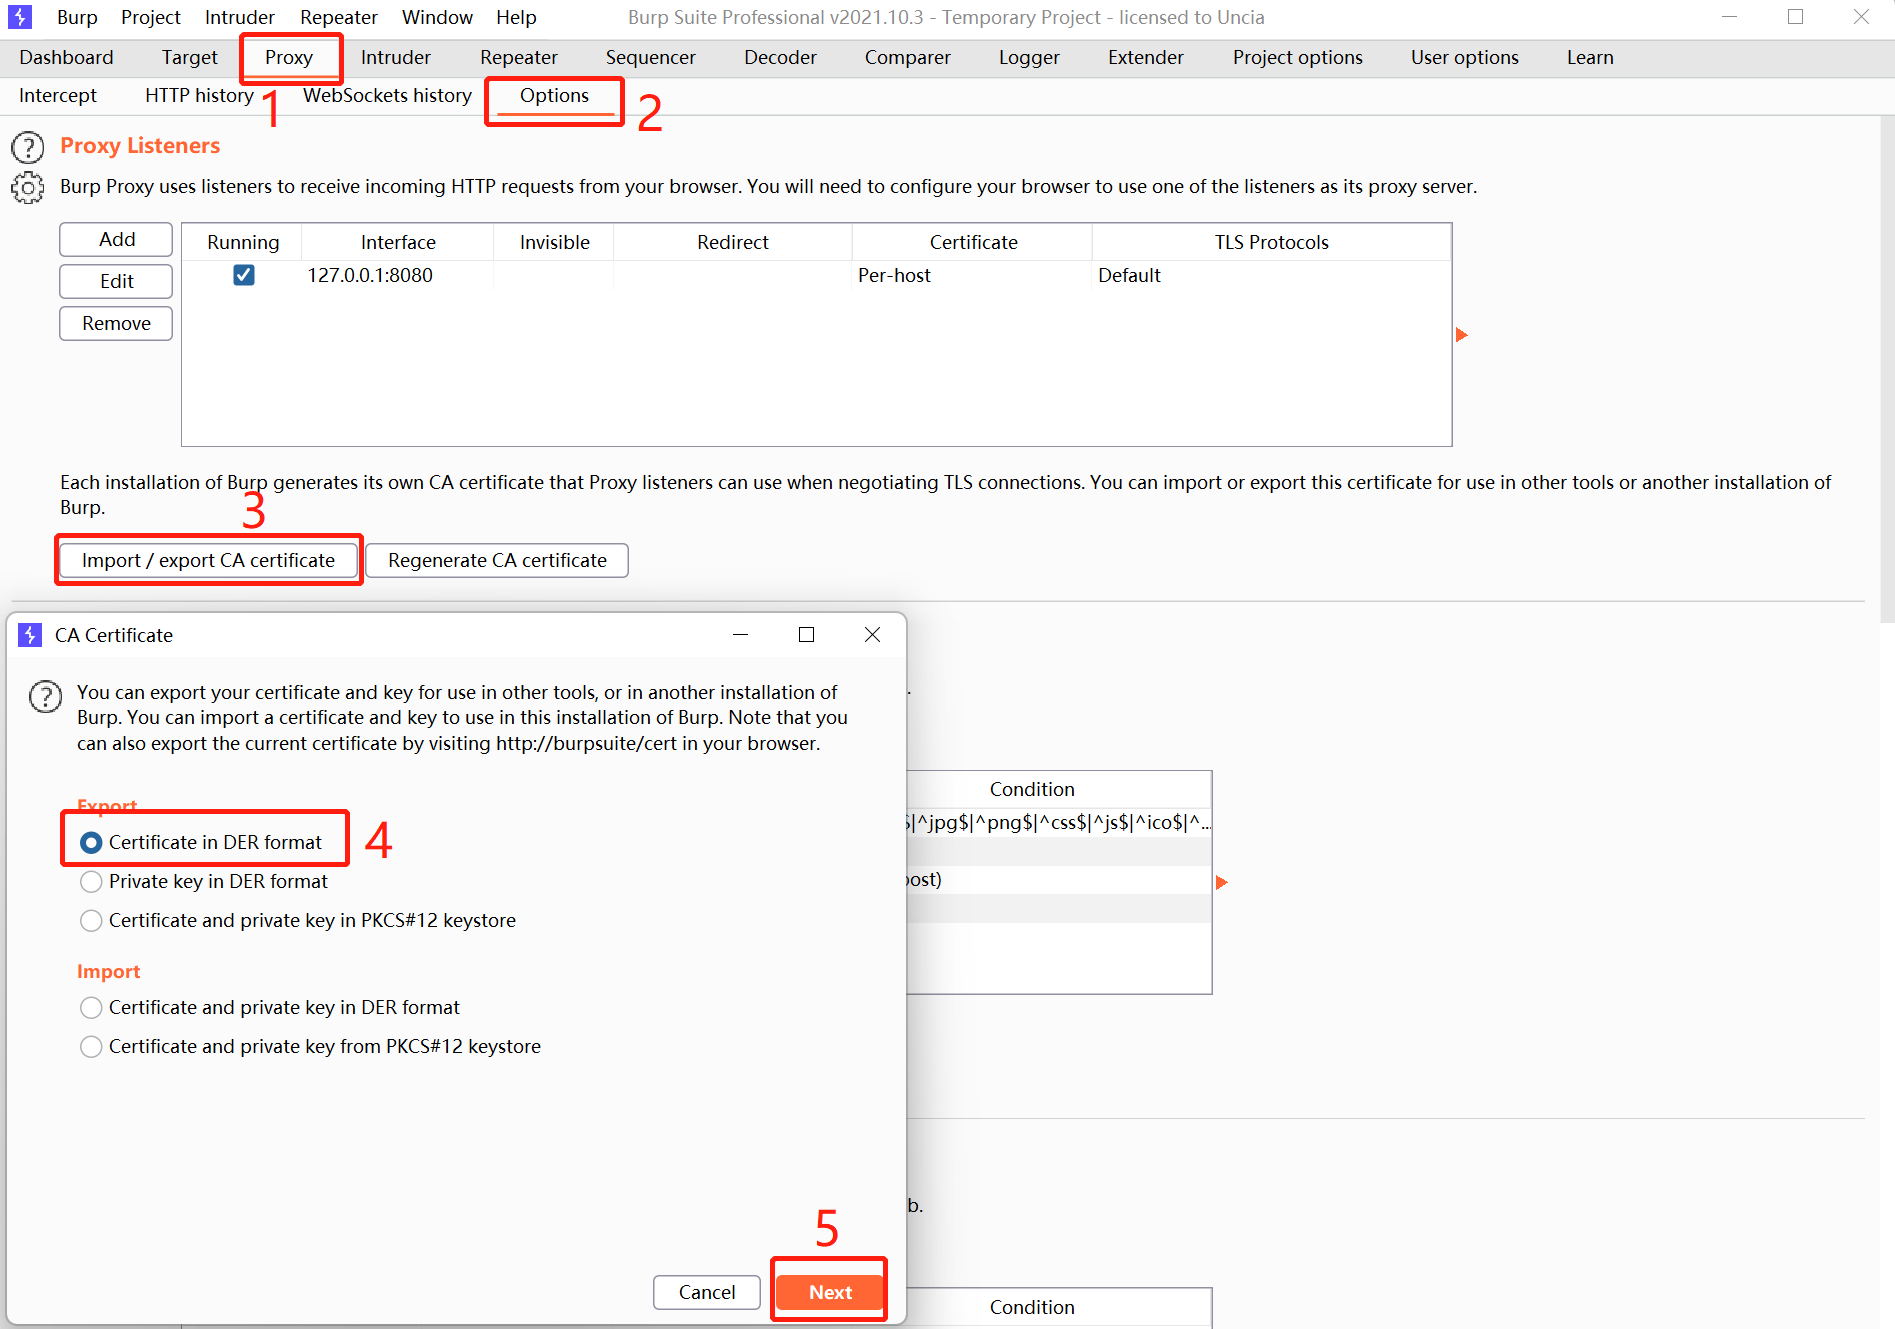Switch to the Sequencer tab
1895x1329 pixels.
click(651, 57)
